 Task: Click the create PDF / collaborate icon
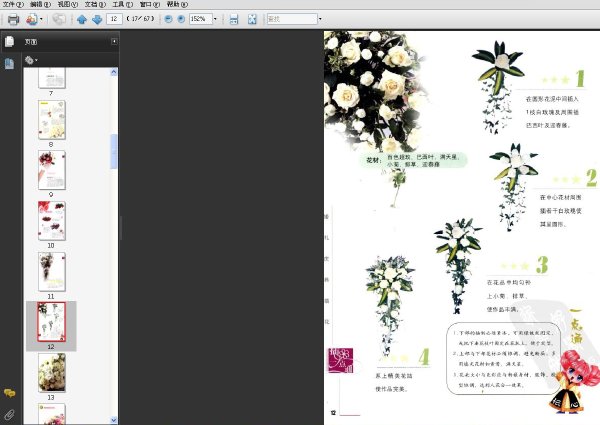point(32,19)
